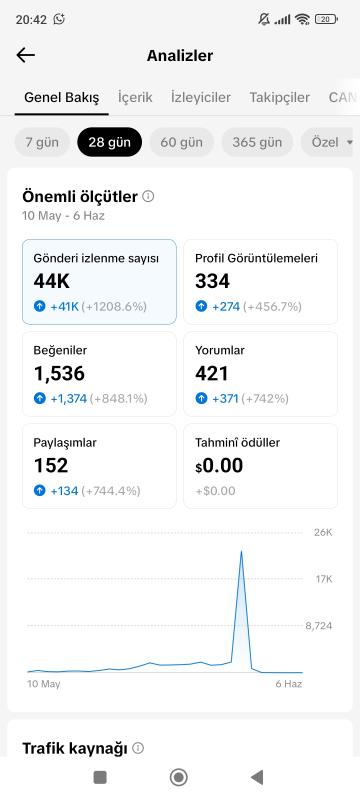The image size is (360, 800).
Task: Select the Beğeniler metric card
Action: (99, 374)
